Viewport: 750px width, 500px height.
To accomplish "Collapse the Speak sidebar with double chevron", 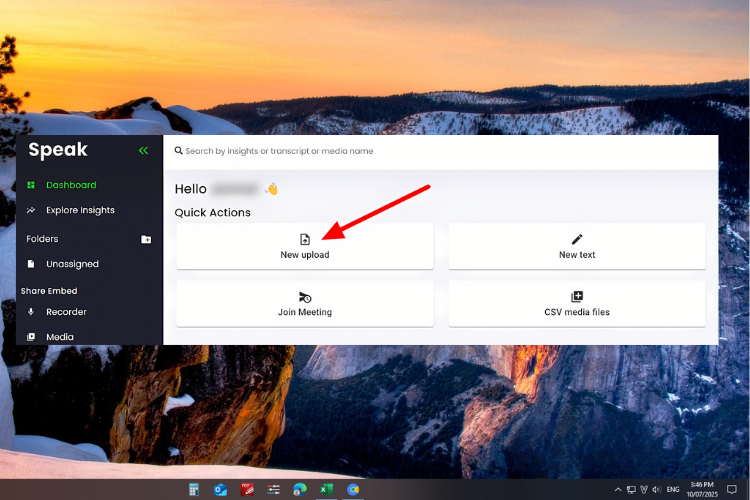I will (143, 151).
